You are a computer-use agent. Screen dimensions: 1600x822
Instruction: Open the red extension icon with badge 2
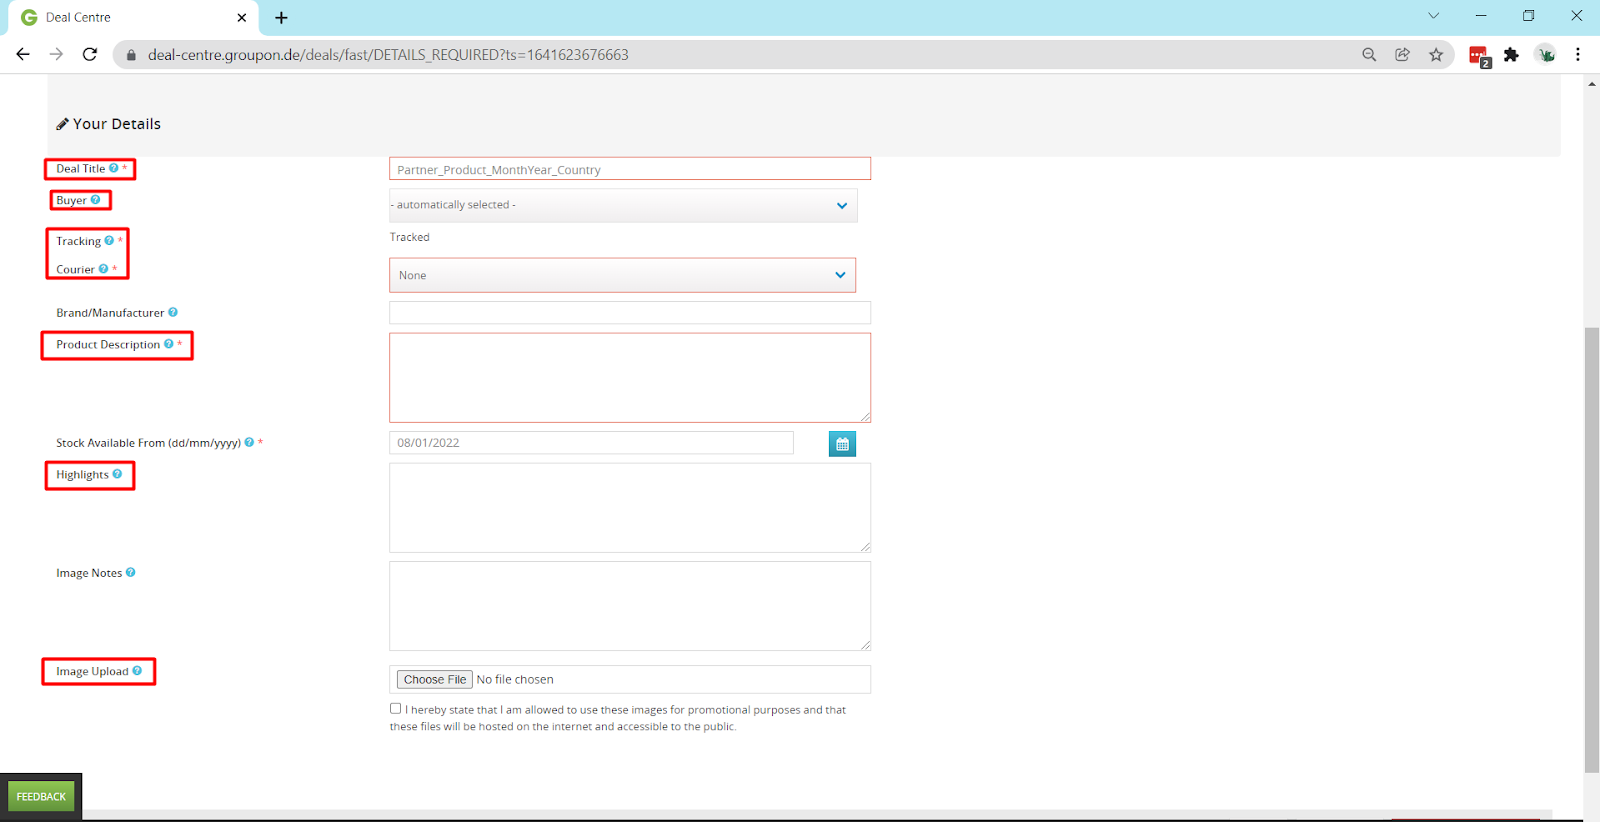pos(1479,56)
